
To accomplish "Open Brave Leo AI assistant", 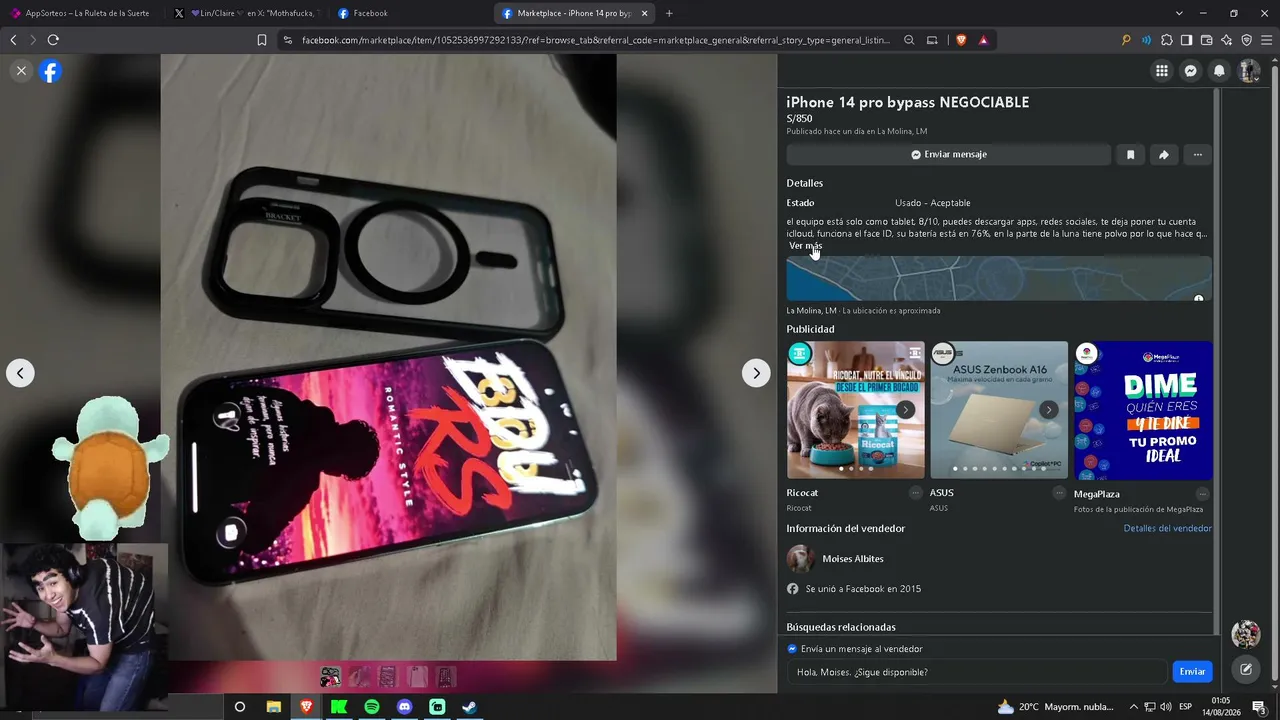I will point(1226,40).
